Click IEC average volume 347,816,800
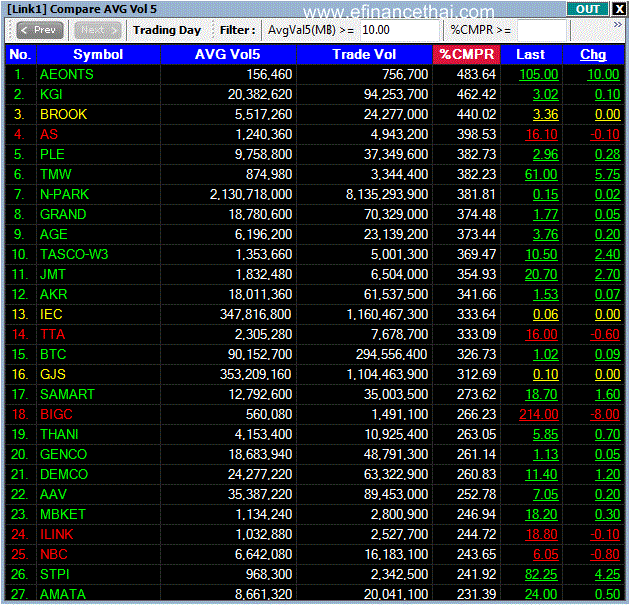Screen dimensions: 630x605 (256, 315)
